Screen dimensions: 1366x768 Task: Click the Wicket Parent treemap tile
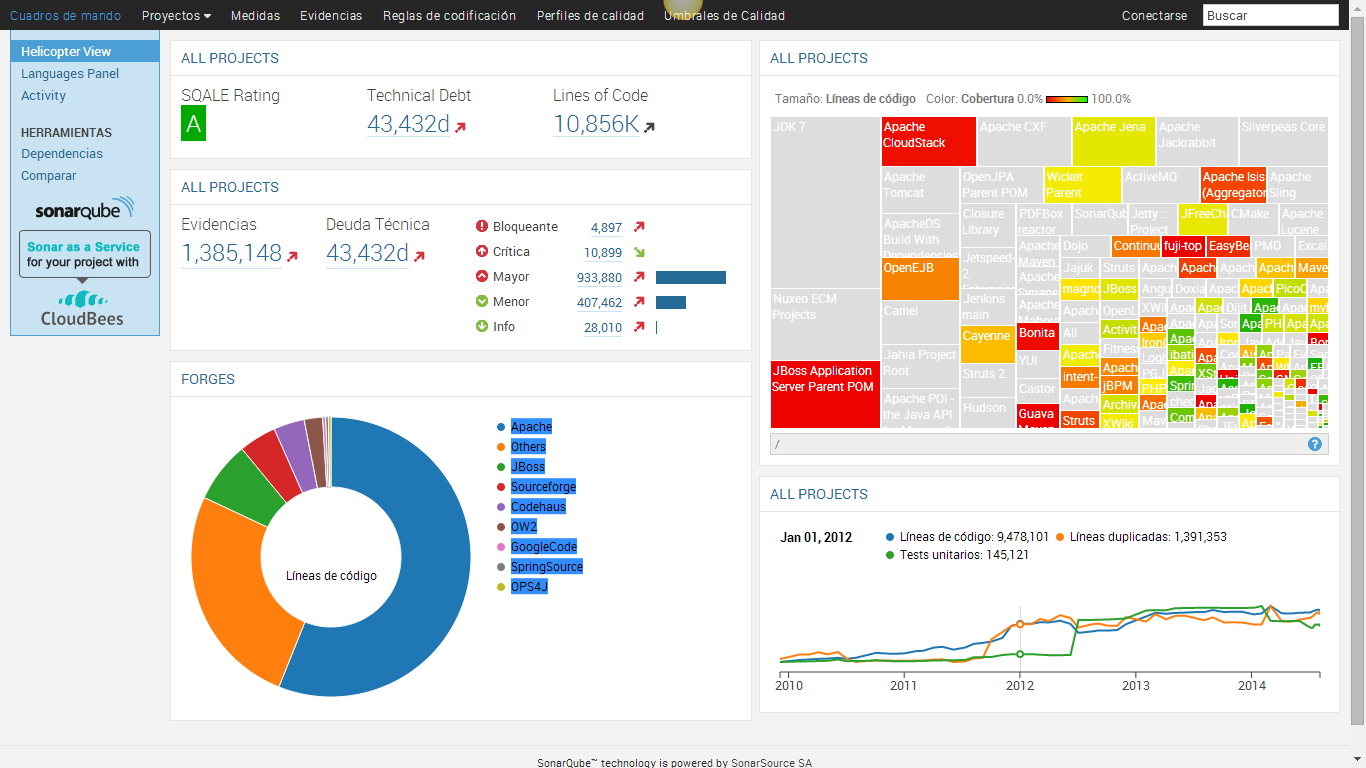[1083, 185]
